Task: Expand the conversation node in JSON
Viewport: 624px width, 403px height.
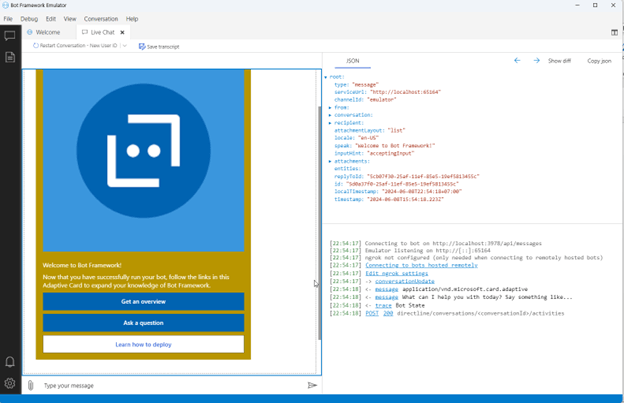Action: pos(330,115)
